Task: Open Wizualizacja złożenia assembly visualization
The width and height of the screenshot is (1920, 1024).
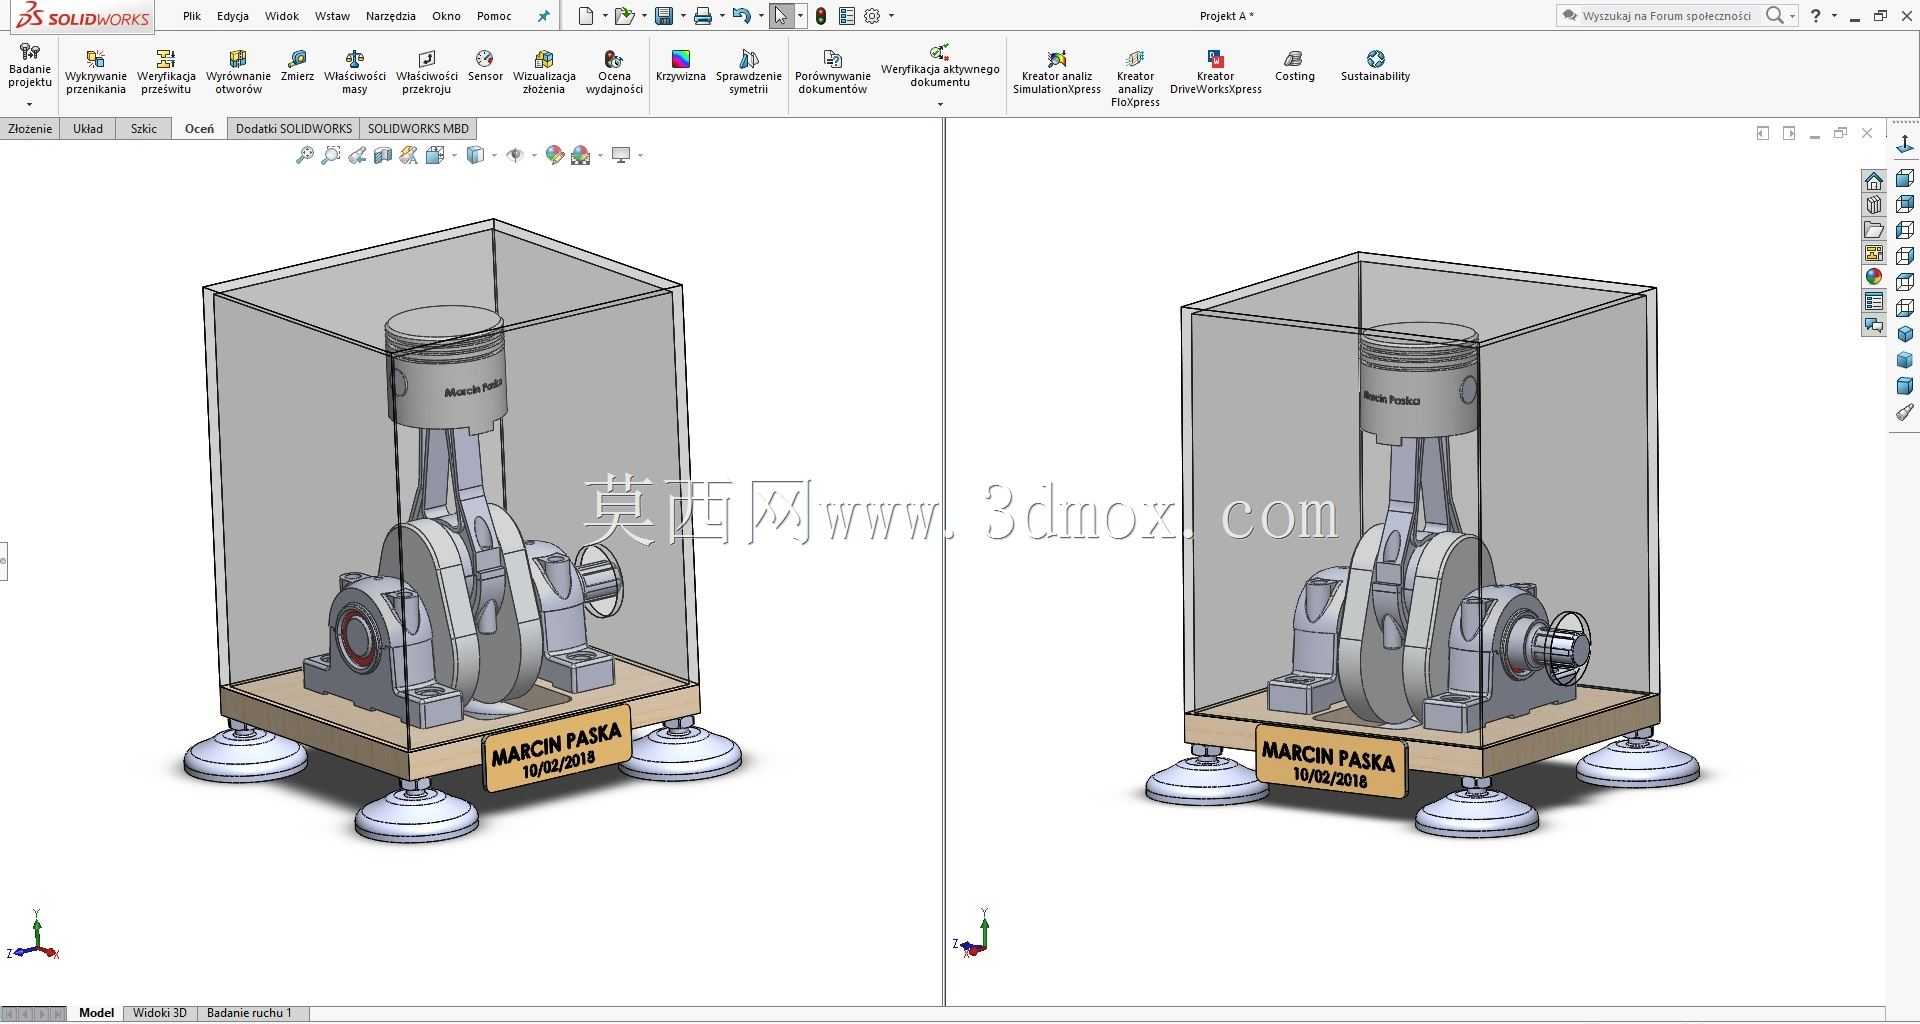Action: tap(544, 72)
